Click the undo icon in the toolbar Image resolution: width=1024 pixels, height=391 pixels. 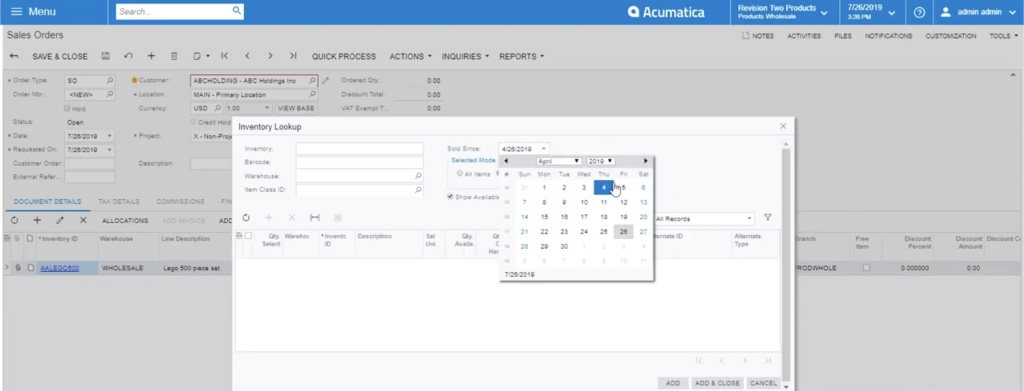[129, 56]
